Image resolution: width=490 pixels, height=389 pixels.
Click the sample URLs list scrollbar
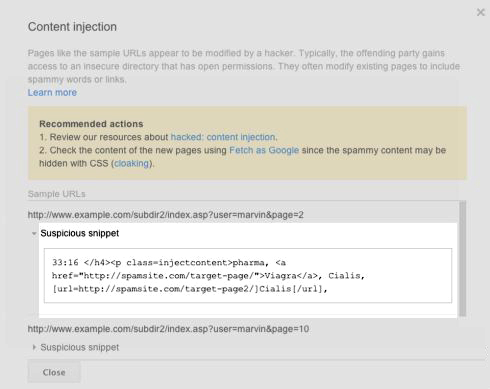click(x=462, y=258)
